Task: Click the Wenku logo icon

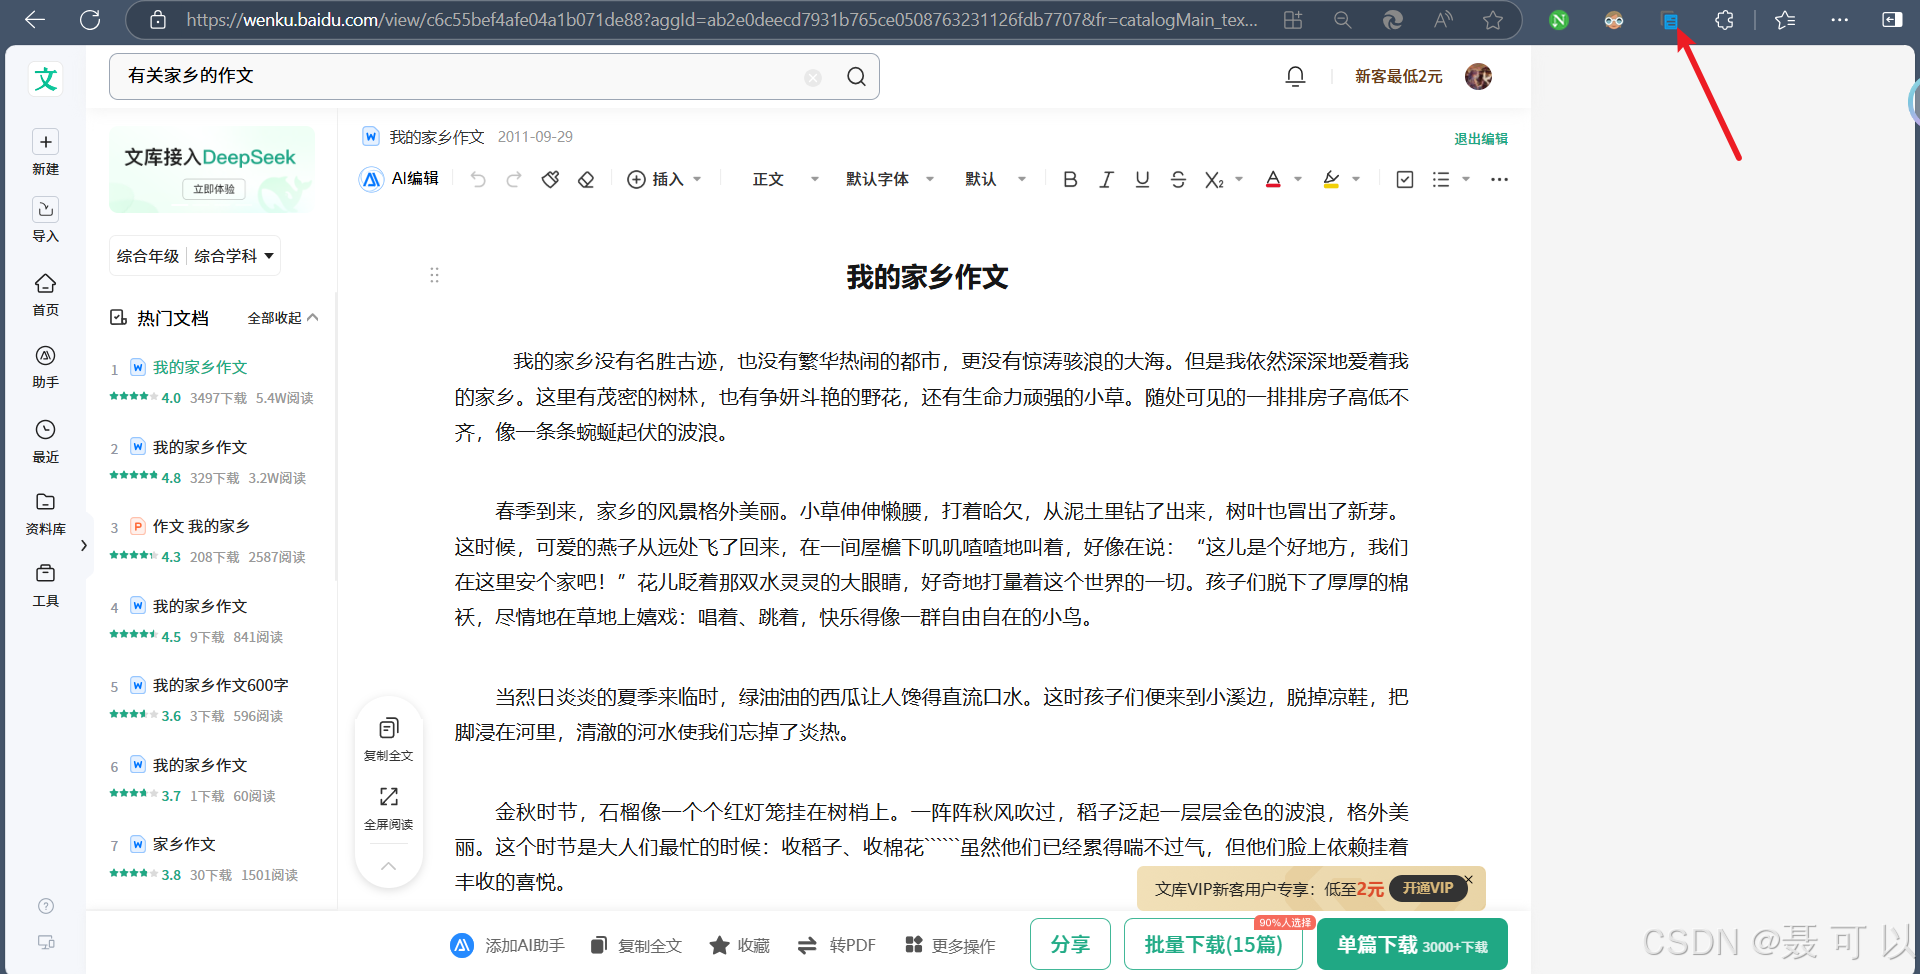Action: point(46,79)
